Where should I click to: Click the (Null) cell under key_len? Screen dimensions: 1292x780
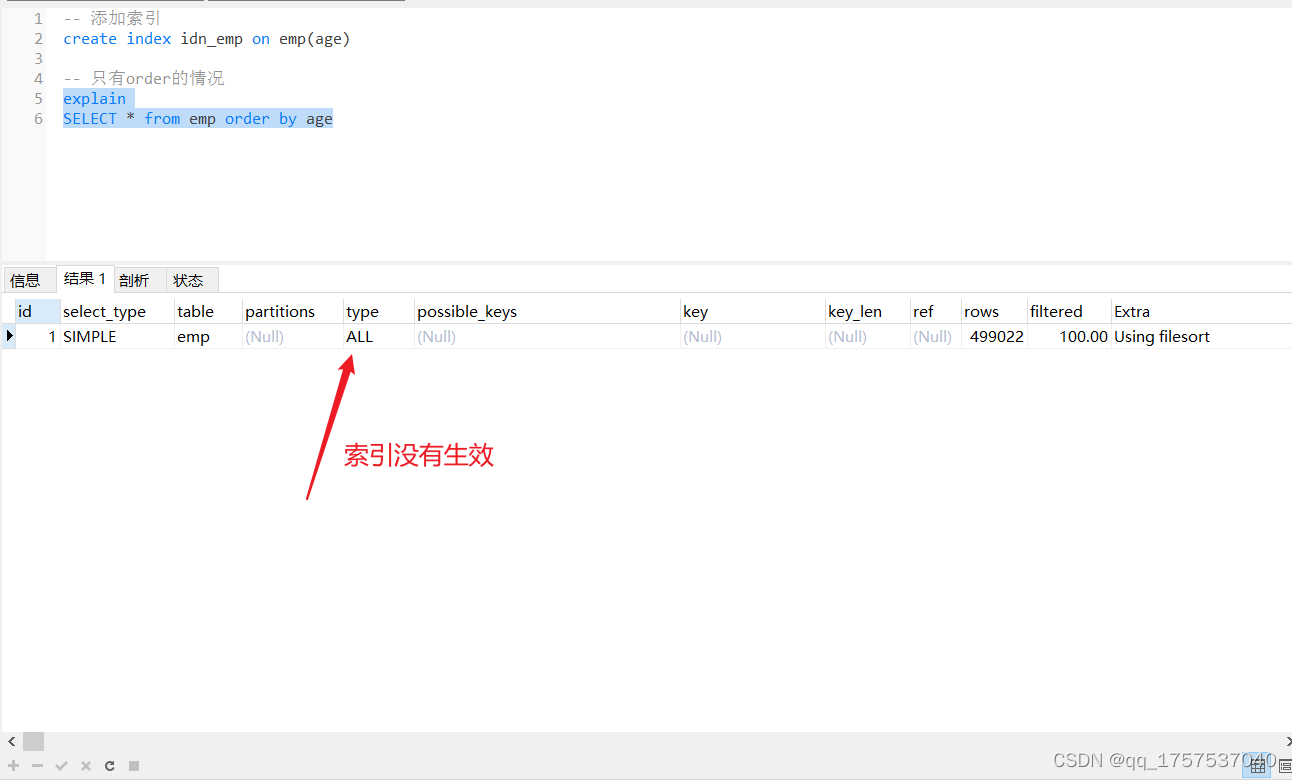(868, 337)
